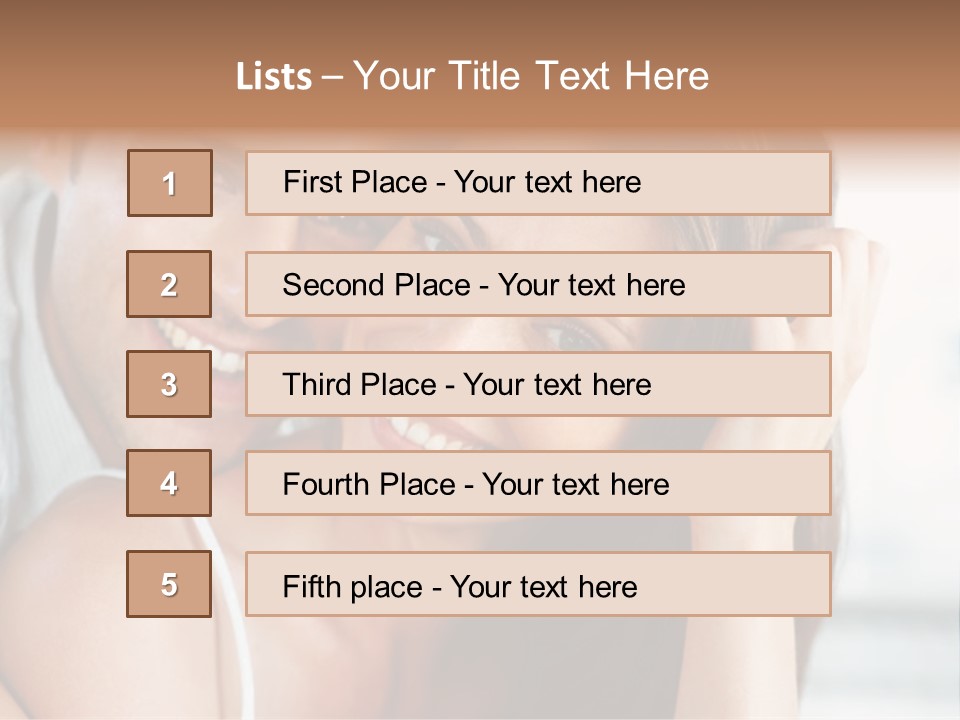
Task: Select the number 4 box
Action: 169,483
